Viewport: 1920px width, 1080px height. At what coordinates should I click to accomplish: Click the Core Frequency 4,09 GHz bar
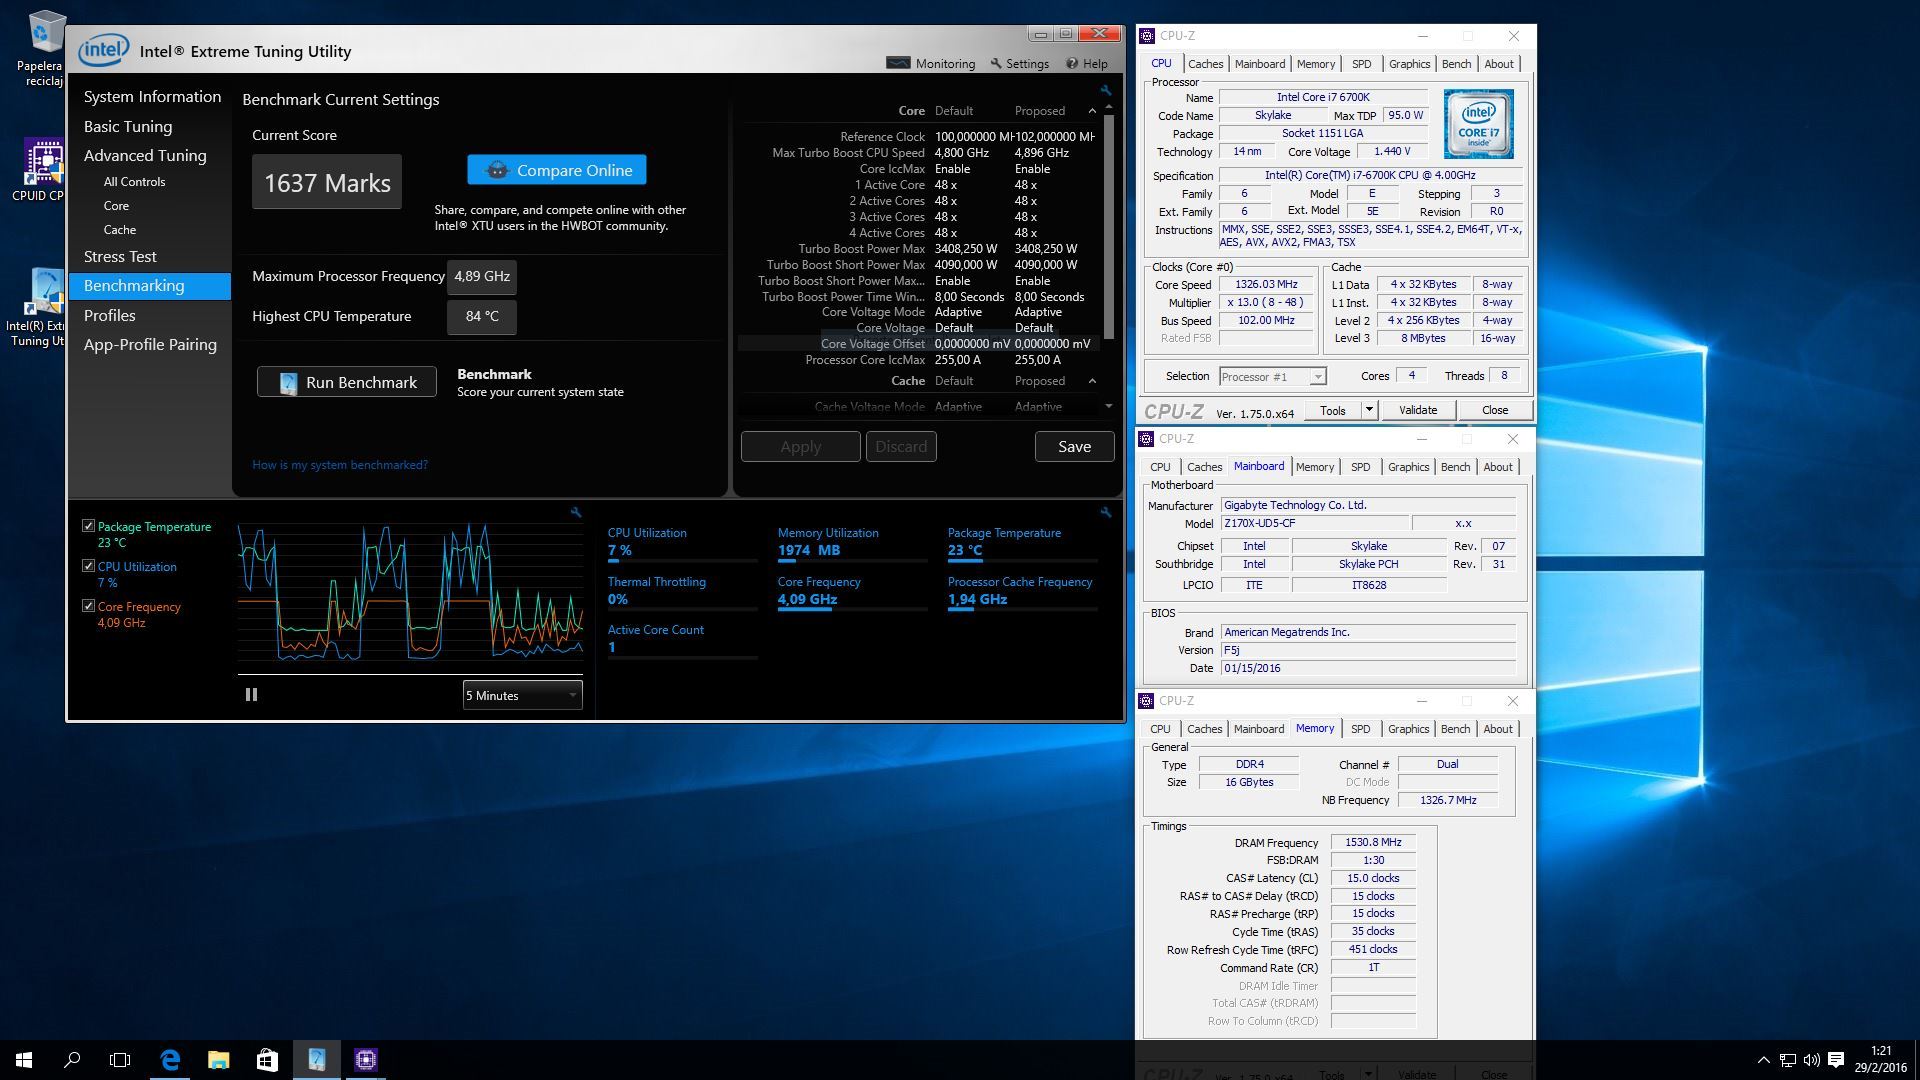[x=852, y=609]
